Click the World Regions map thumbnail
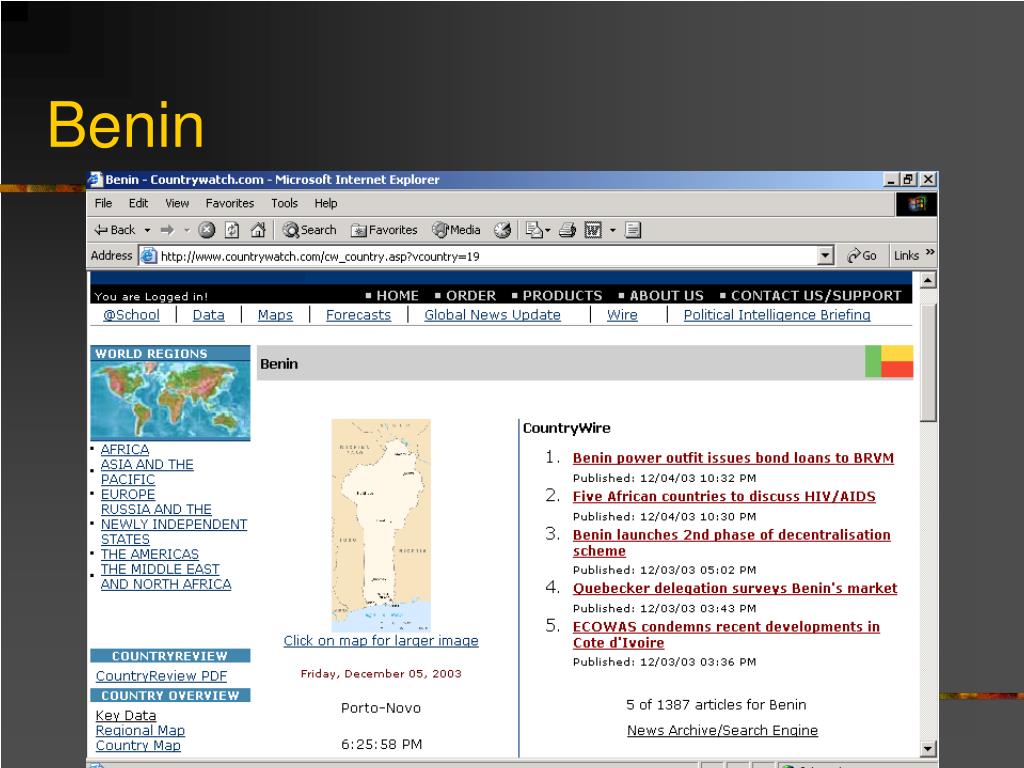Image resolution: width=1024 pixels, height=768 pixels. (x=170, y=400)
